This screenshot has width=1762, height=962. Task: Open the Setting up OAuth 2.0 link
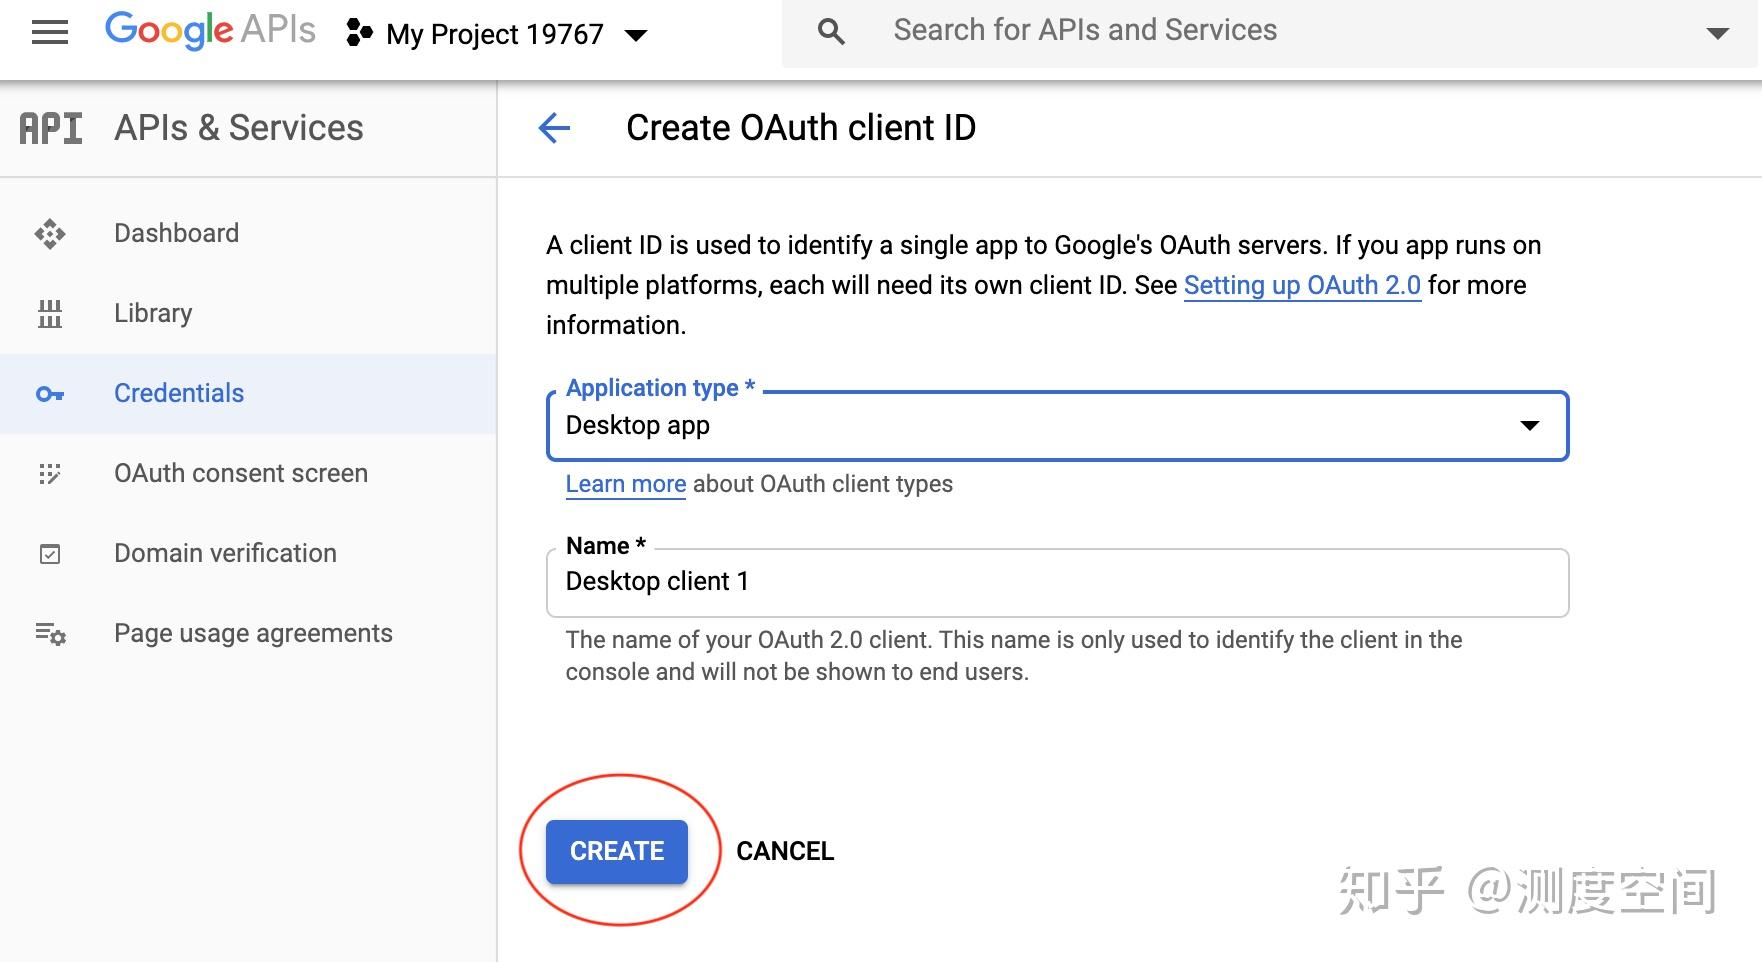(x=1302, y=285)
